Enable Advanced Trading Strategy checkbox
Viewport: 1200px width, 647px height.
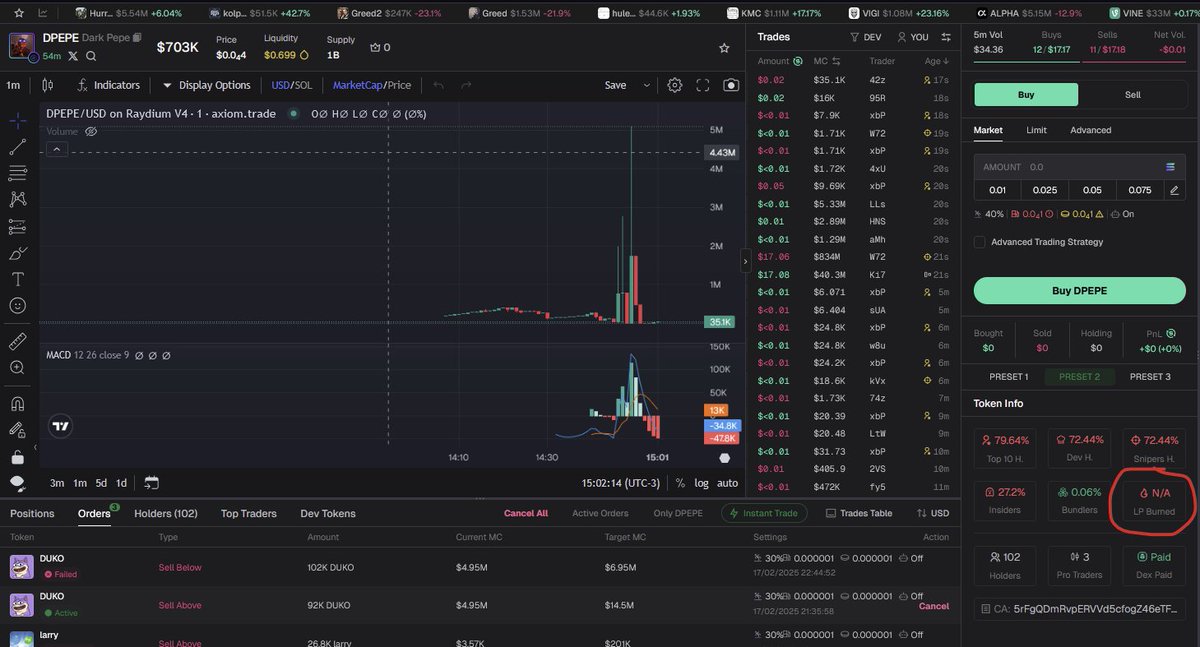coord(980,242)
